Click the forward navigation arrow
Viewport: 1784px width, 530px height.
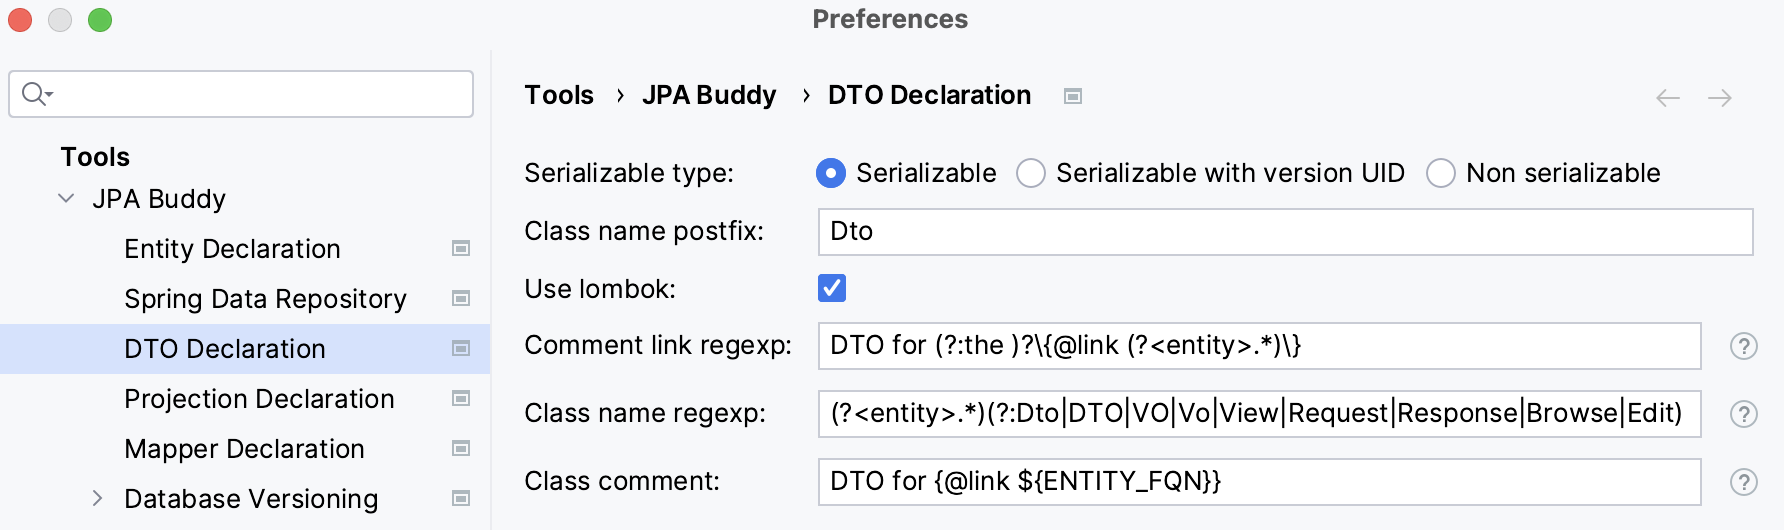coord(1720,98)
